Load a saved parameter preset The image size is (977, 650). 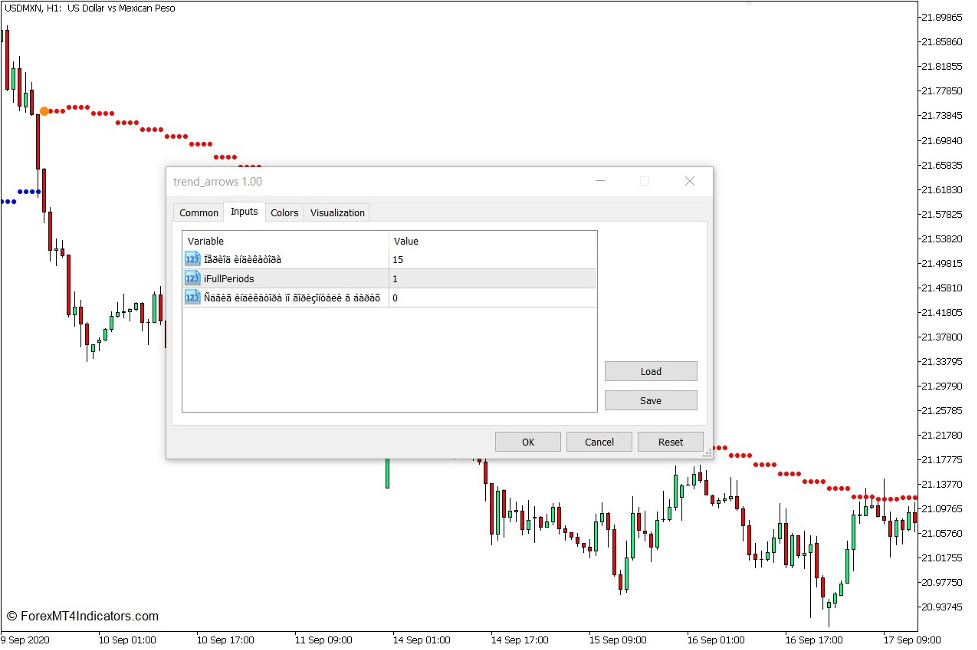tap(650, 370)
